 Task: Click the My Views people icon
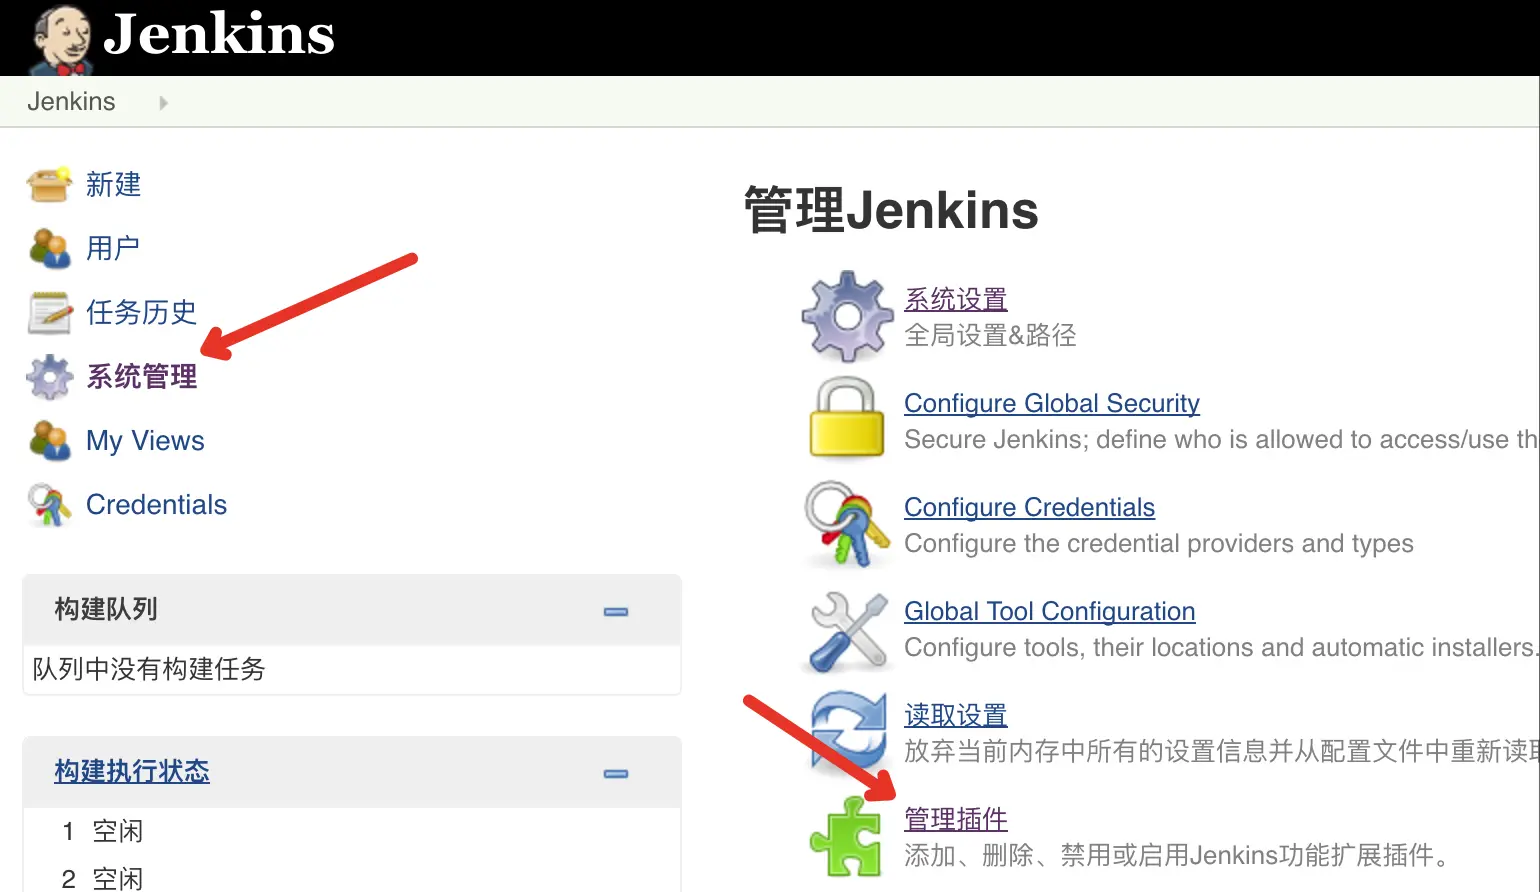(x=49, y=441)
